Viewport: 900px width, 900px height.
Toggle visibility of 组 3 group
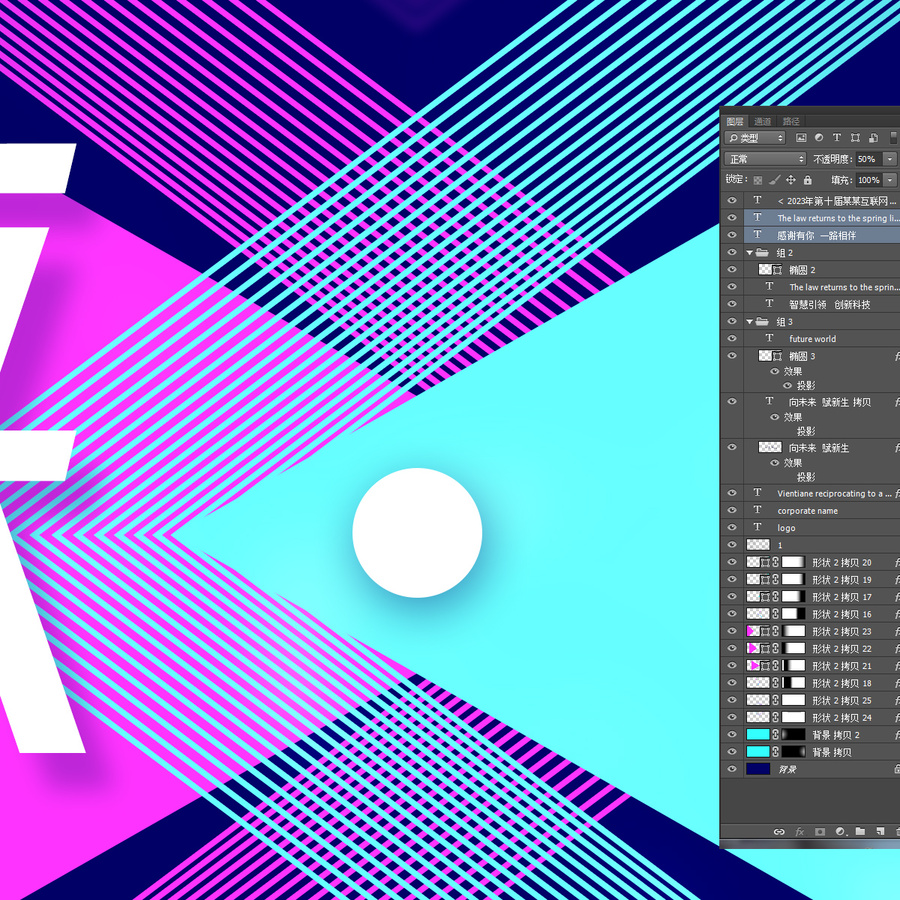(x=732, y=321)
